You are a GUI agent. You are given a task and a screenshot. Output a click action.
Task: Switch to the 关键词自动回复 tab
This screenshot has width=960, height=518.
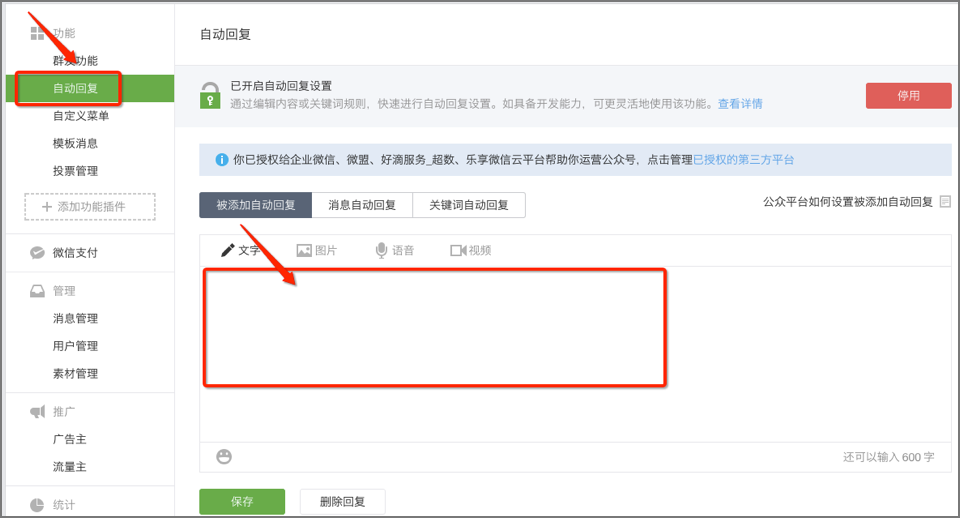click(469, 205)
